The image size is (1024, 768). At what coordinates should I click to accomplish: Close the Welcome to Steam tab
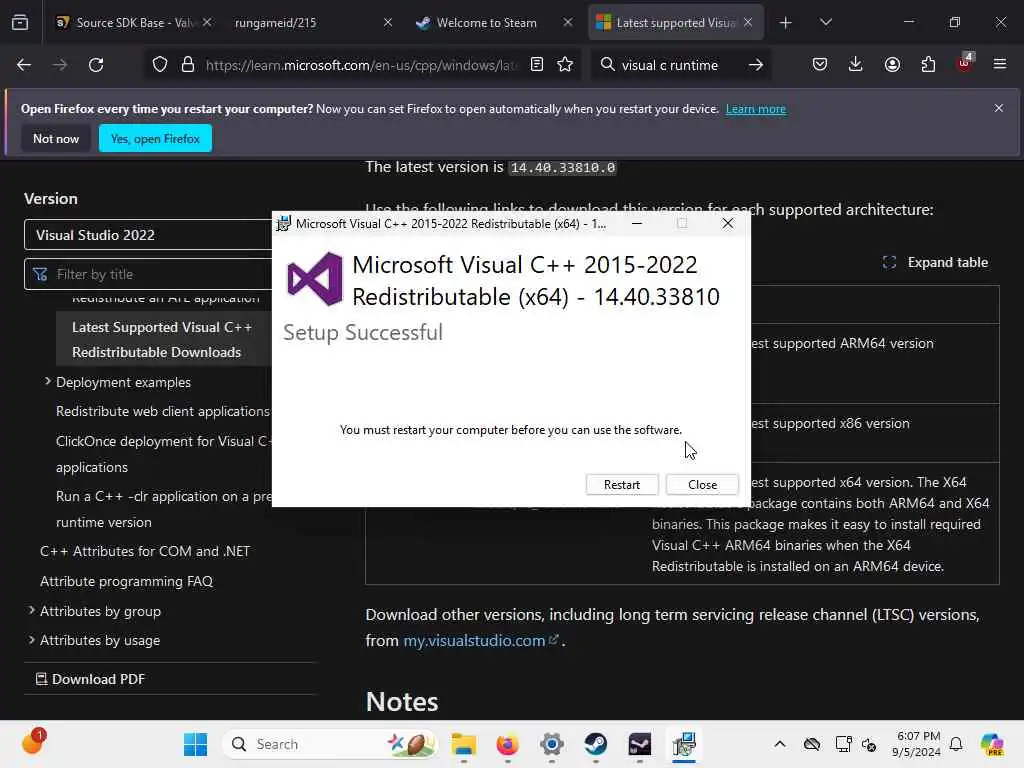(568, 22)
